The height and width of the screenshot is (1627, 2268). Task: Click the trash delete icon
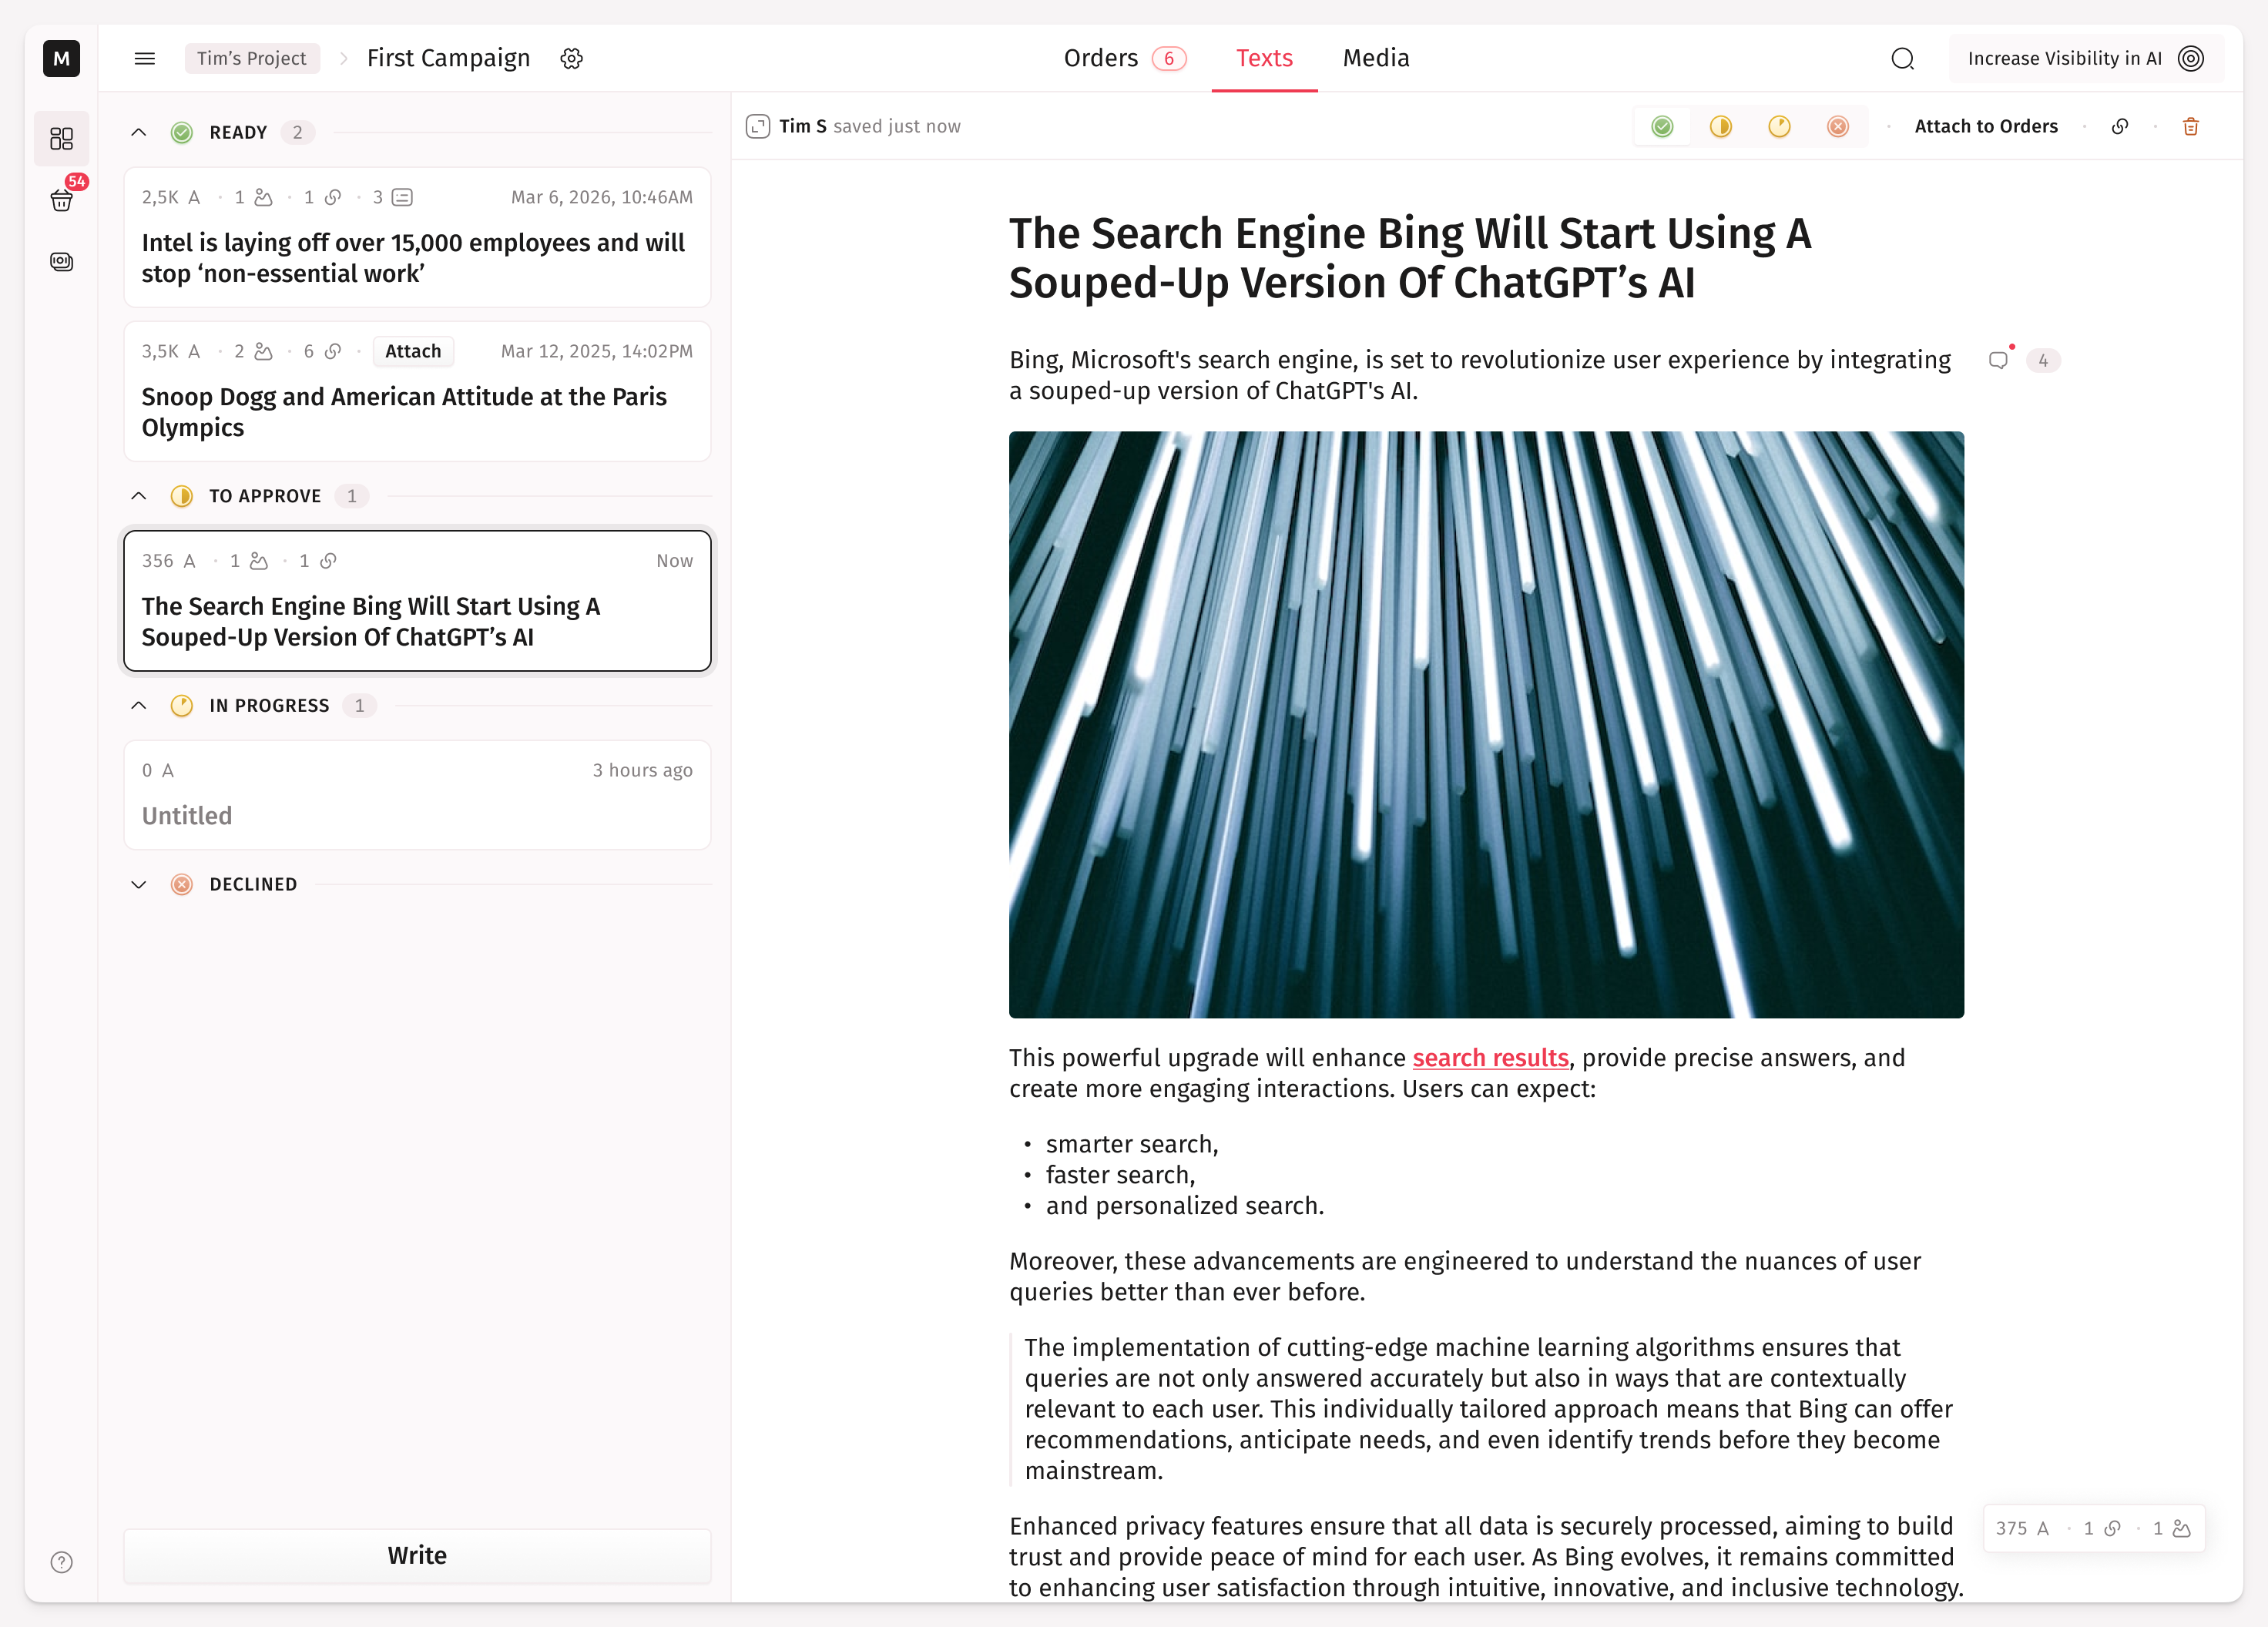(2190, 126)
